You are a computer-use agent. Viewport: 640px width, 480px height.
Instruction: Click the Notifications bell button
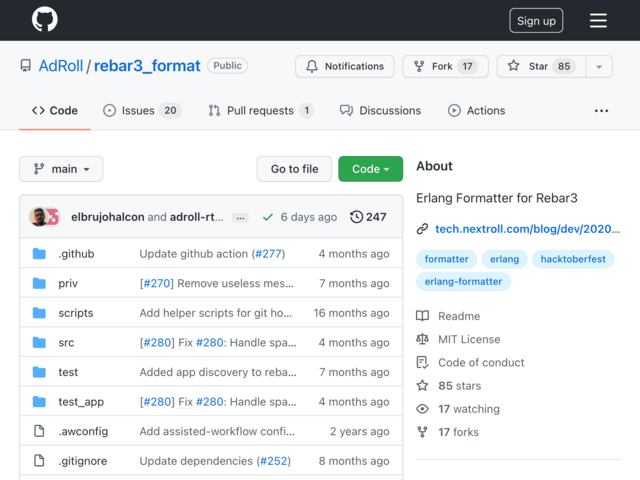344,66
